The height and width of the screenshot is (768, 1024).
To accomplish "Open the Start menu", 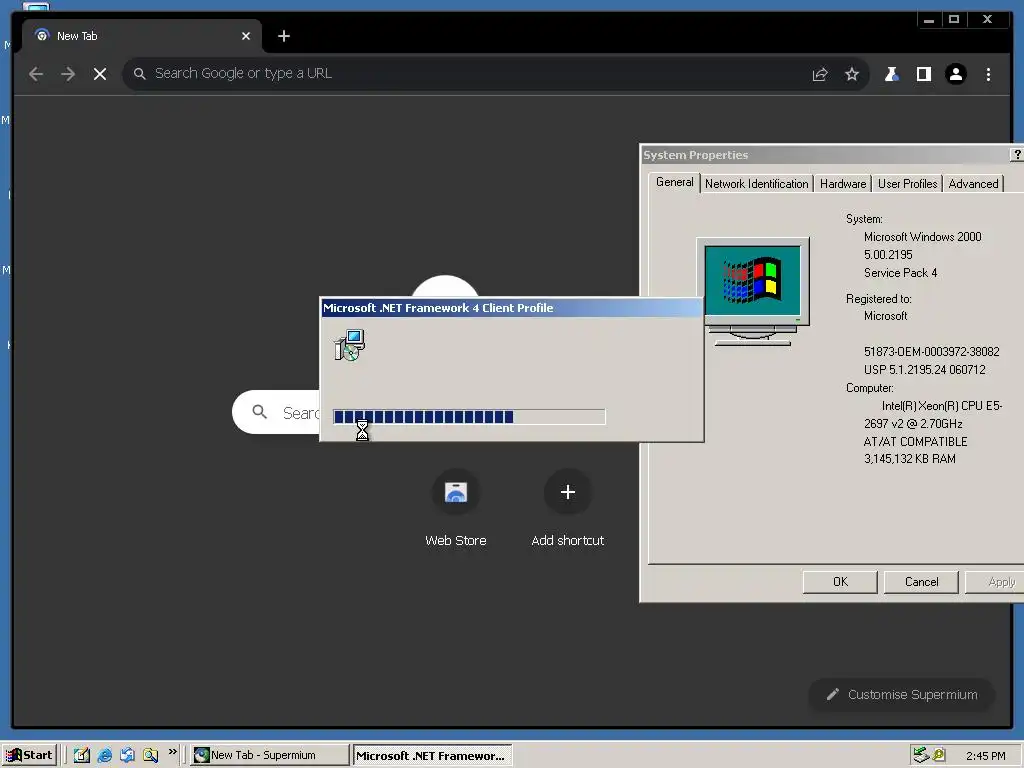I will 29,755.
